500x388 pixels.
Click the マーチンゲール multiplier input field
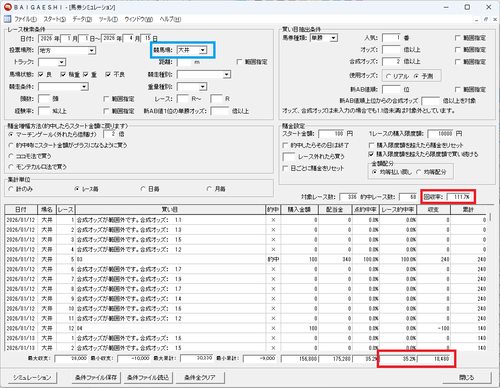(x=110, y=134)
